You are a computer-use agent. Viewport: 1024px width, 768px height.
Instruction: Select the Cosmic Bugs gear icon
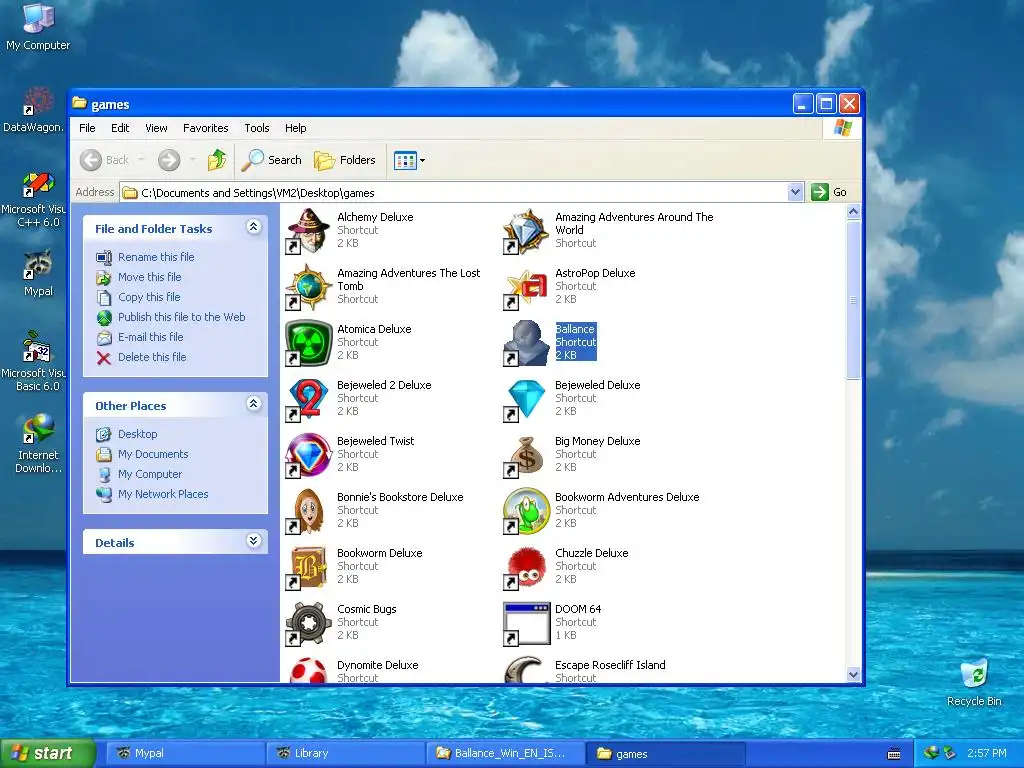pos(308,624)
